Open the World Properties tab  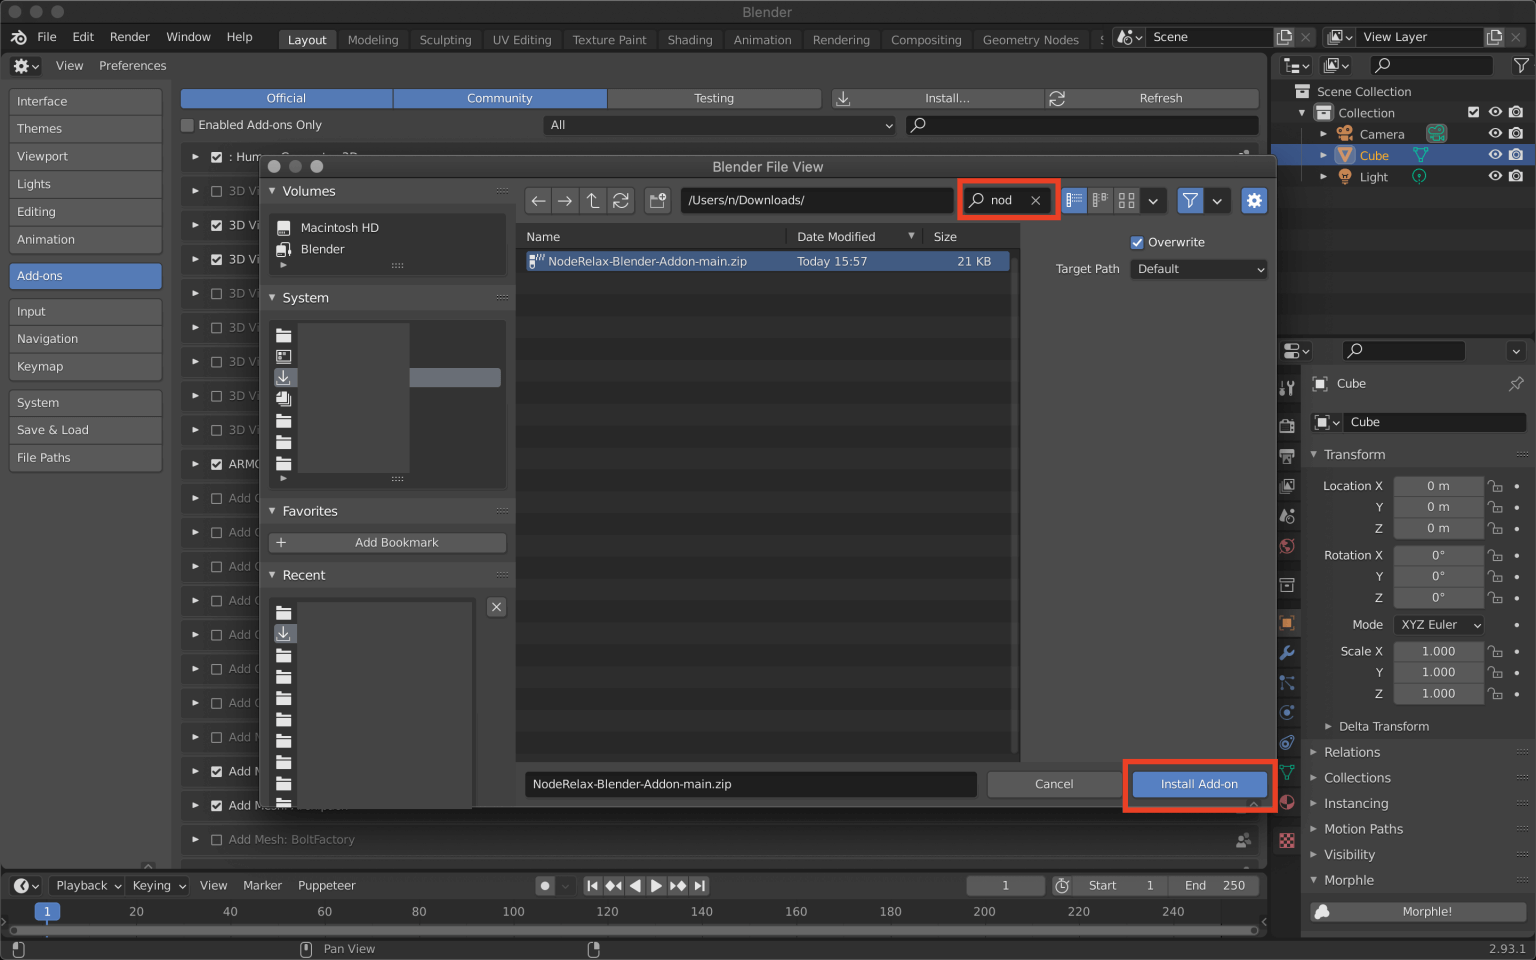(1288, 546)
